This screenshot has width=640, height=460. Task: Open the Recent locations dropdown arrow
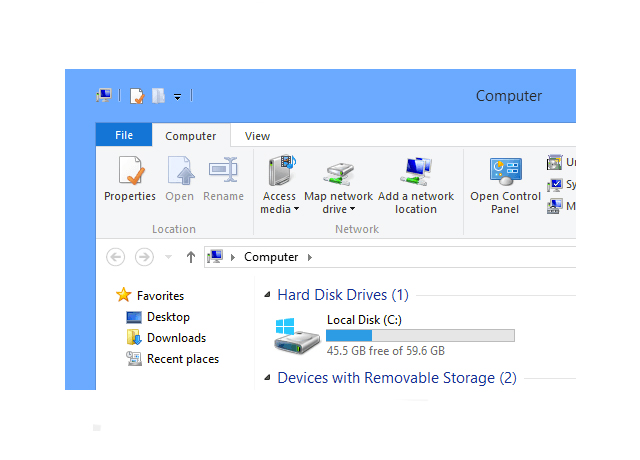(x=168, y=257)
